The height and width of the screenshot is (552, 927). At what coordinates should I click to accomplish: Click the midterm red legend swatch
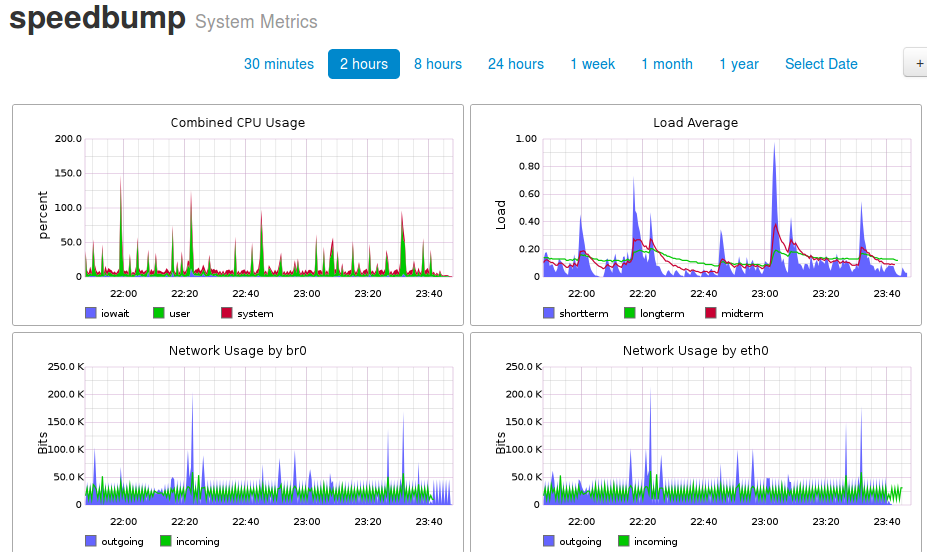711,313
